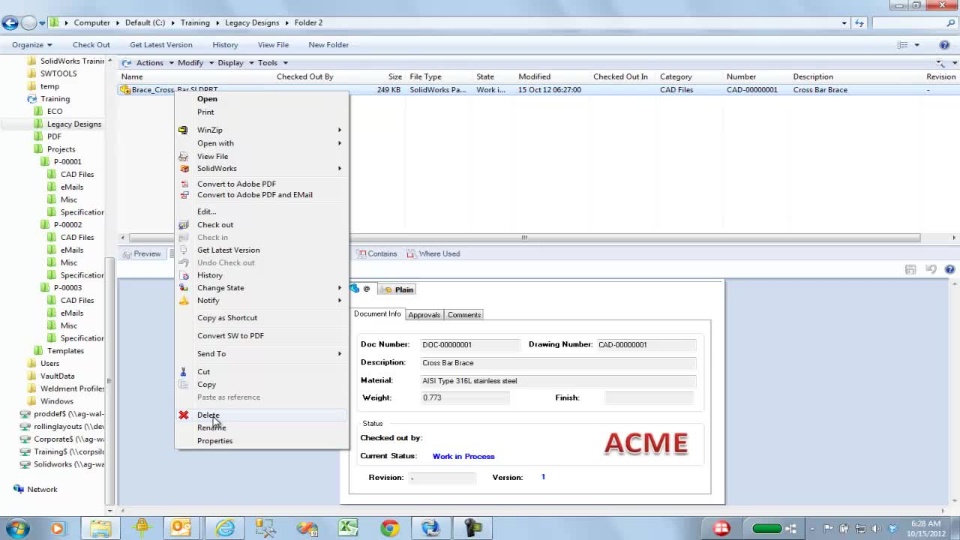Viewport: 960px width, 540px height.
Task: Switch to the Comments tab
Action: click(464, 315)
